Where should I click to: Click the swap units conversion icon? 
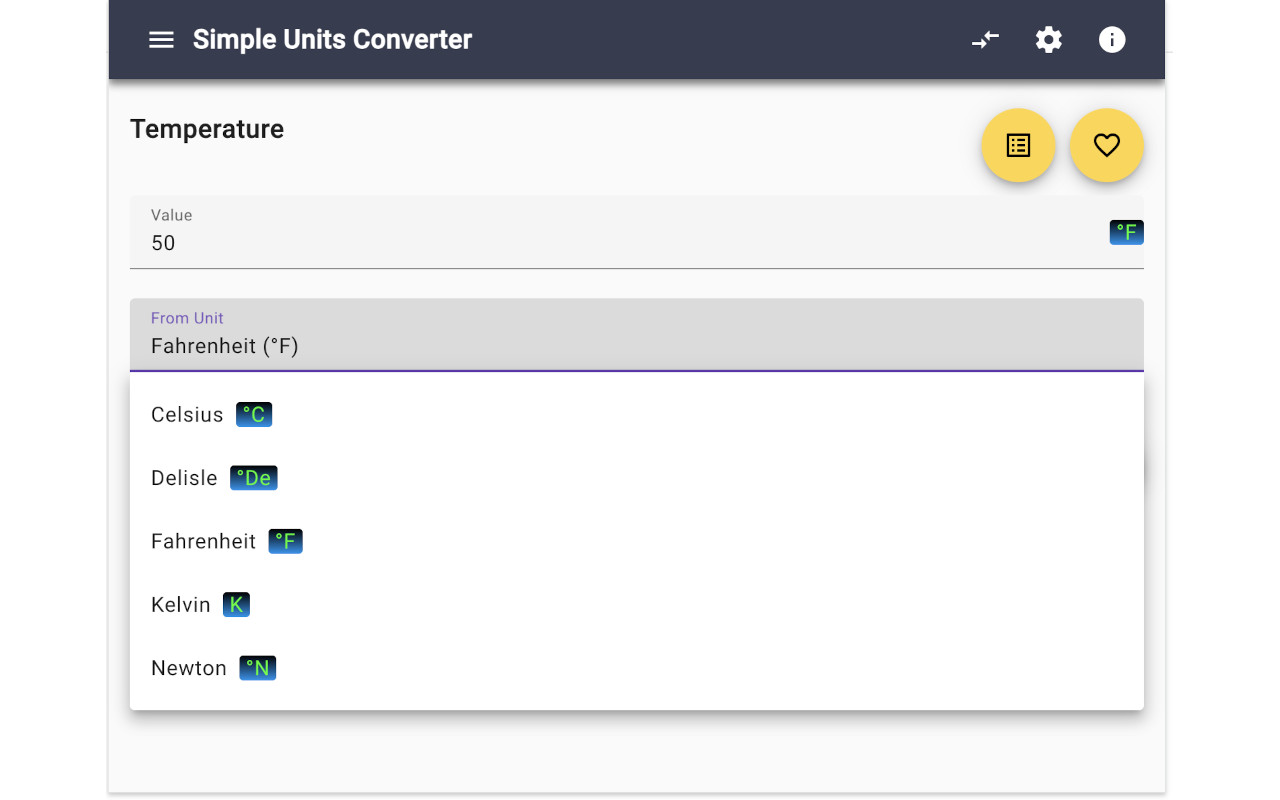click(985, 40)
